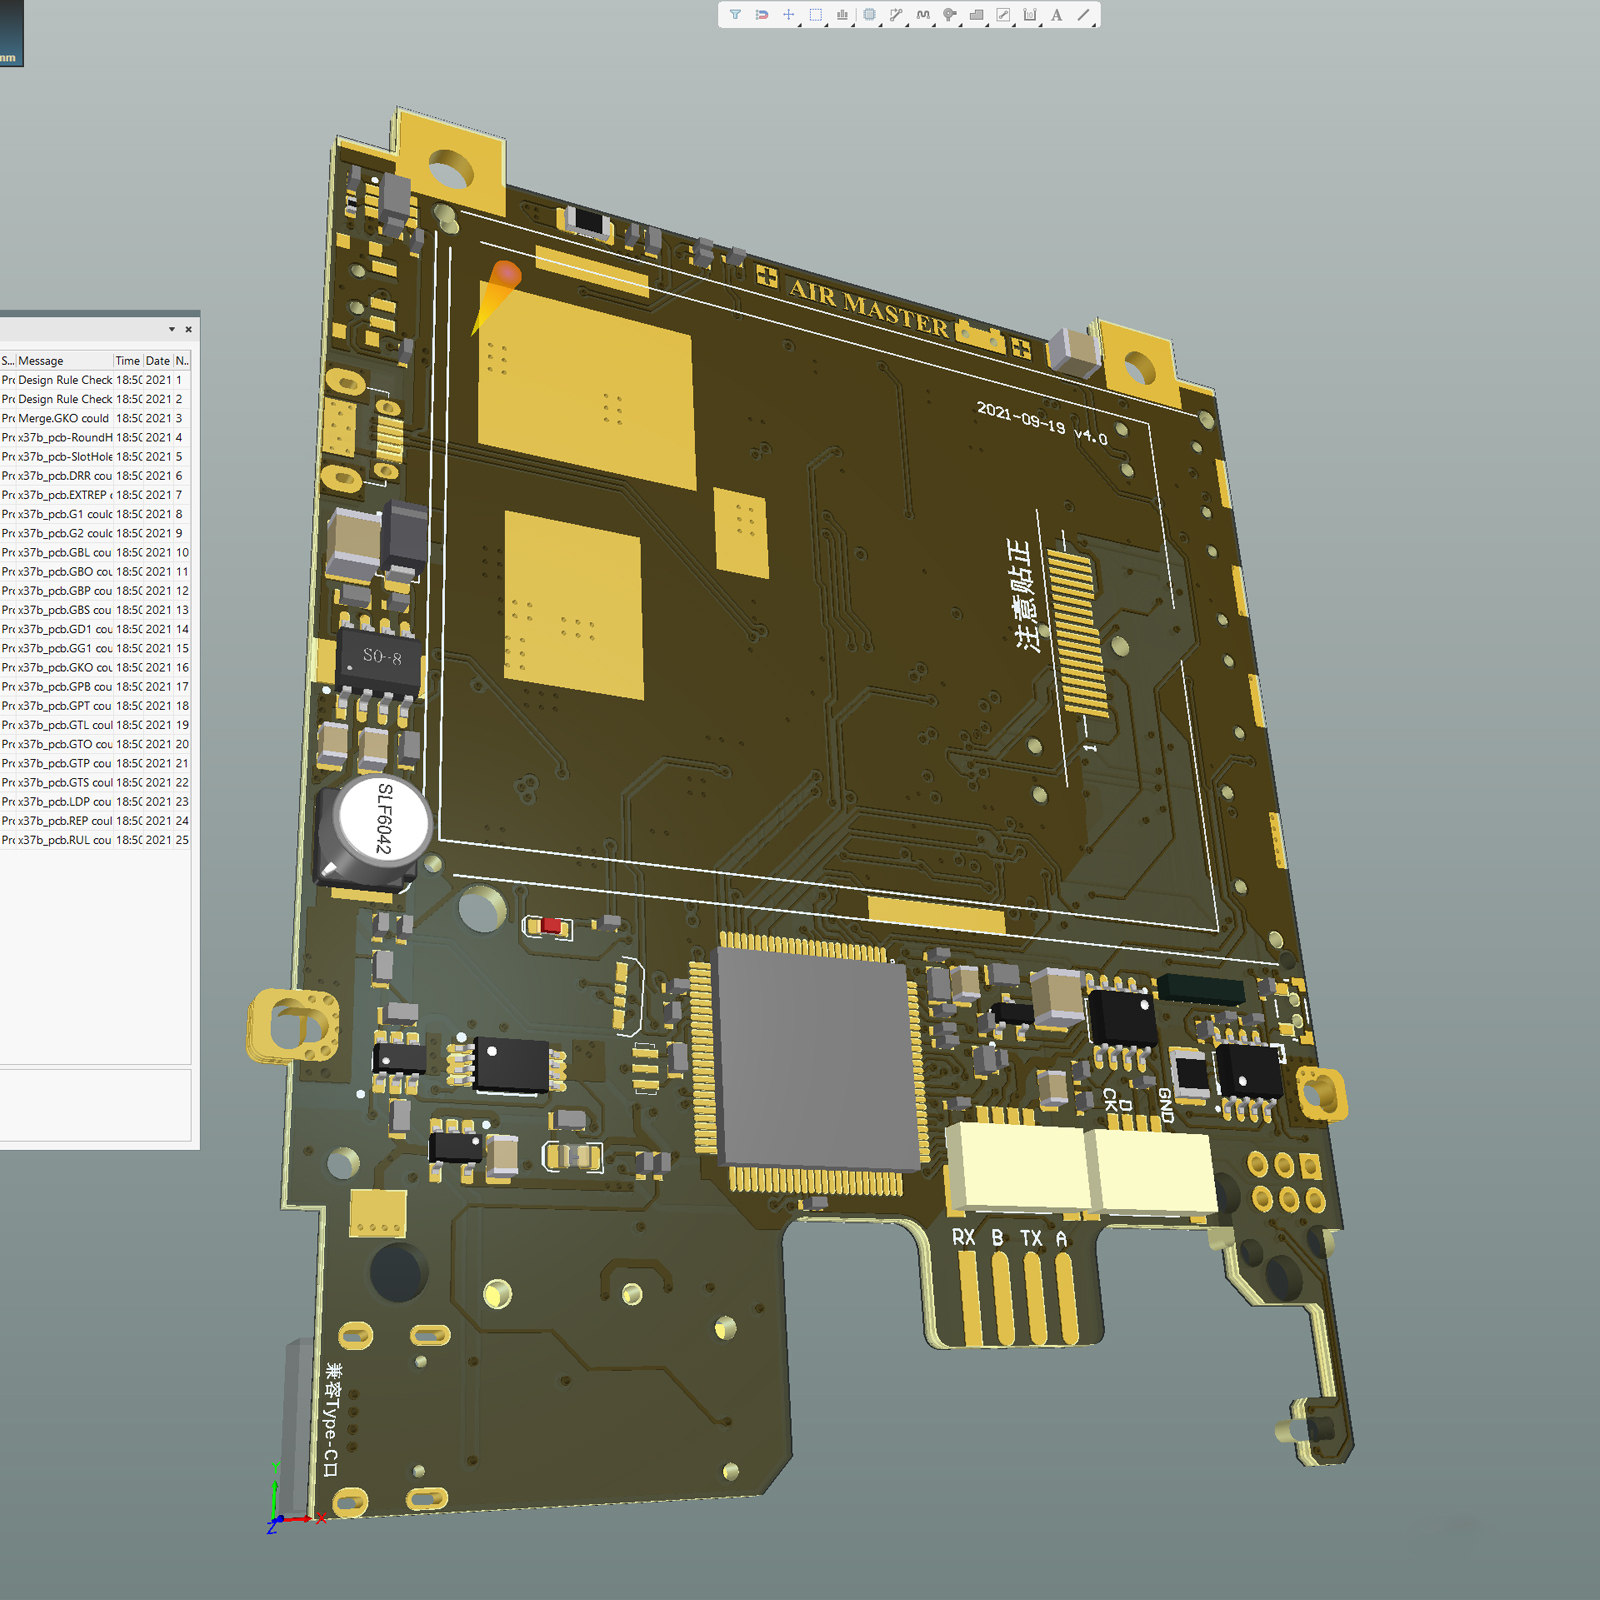Select the Merge.GKO message row

point(95,418)
